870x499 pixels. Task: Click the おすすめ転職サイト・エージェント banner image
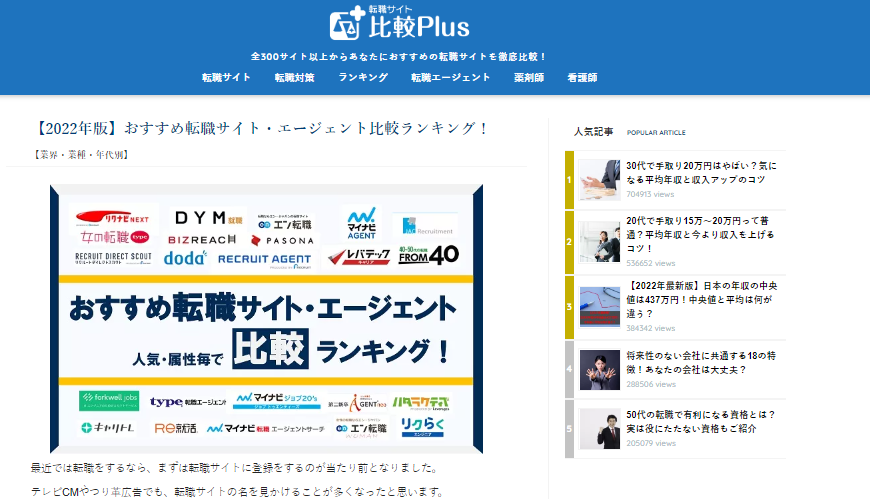266,319
